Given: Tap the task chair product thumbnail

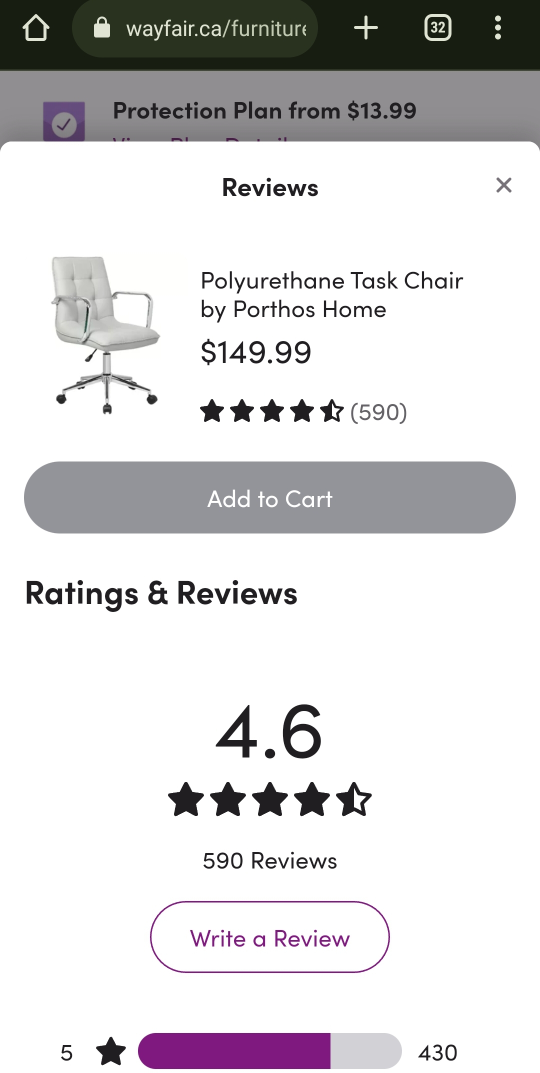Looking at the screenshot, I should tap(105, 335).
